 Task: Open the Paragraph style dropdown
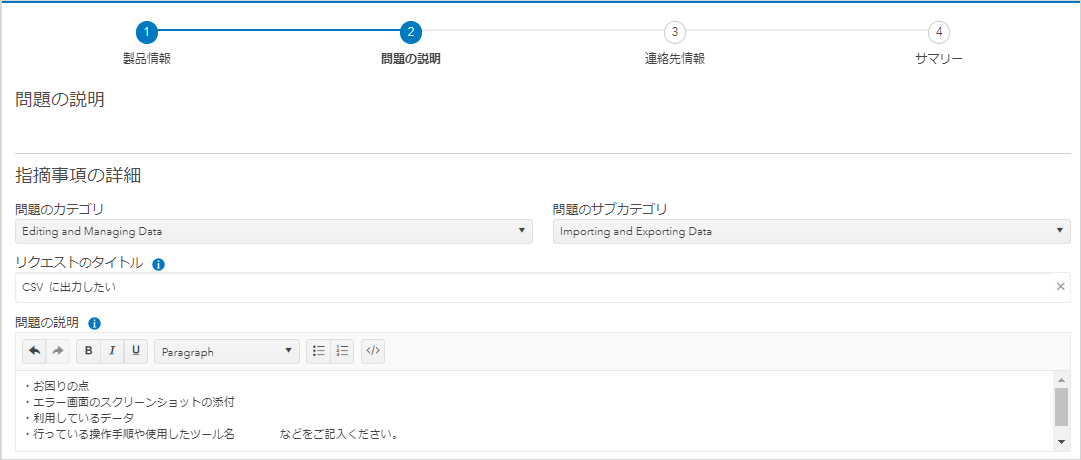click(227, 351)
